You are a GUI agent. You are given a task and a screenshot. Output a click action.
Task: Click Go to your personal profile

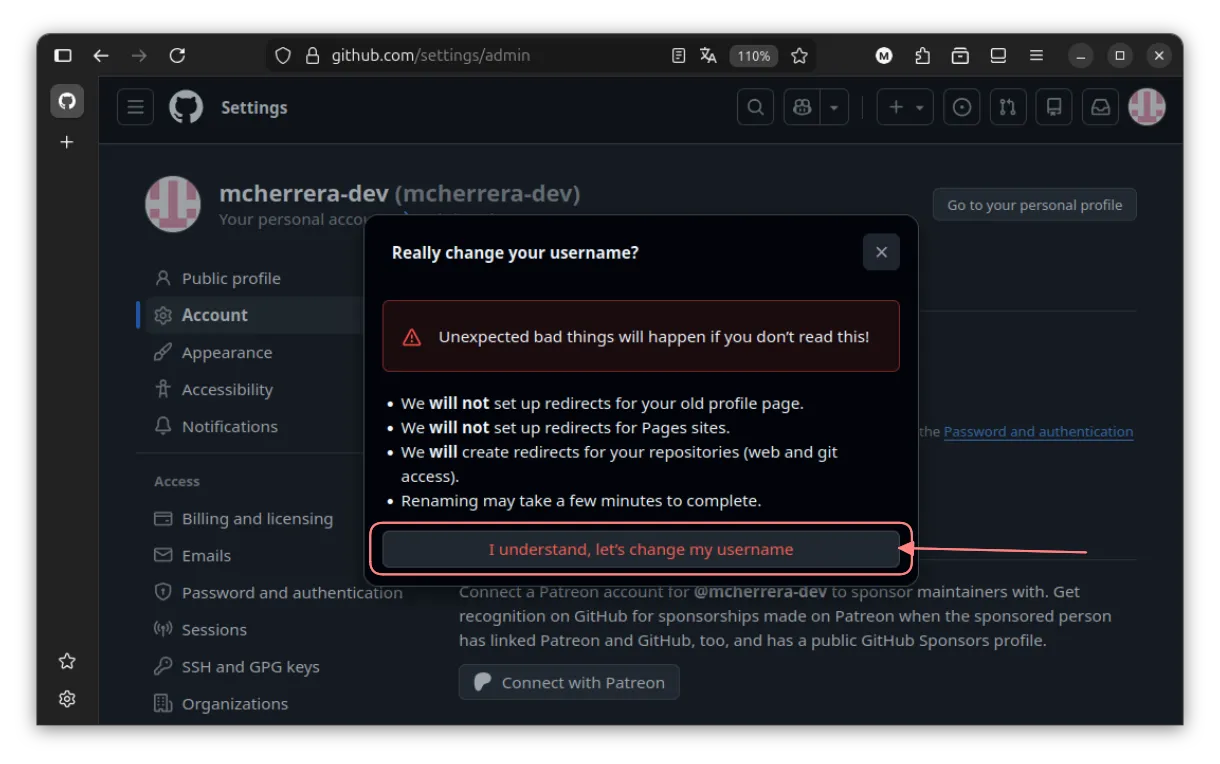click(x=1034, y=205)
